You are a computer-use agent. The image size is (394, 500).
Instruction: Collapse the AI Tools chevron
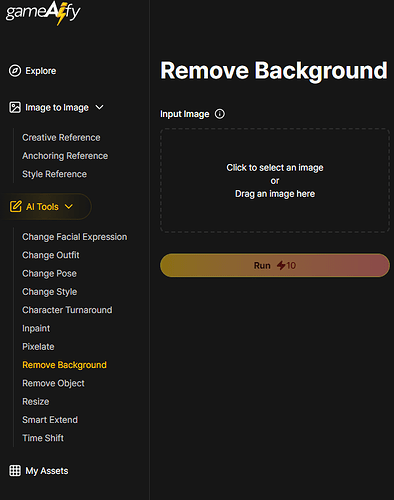69,206
